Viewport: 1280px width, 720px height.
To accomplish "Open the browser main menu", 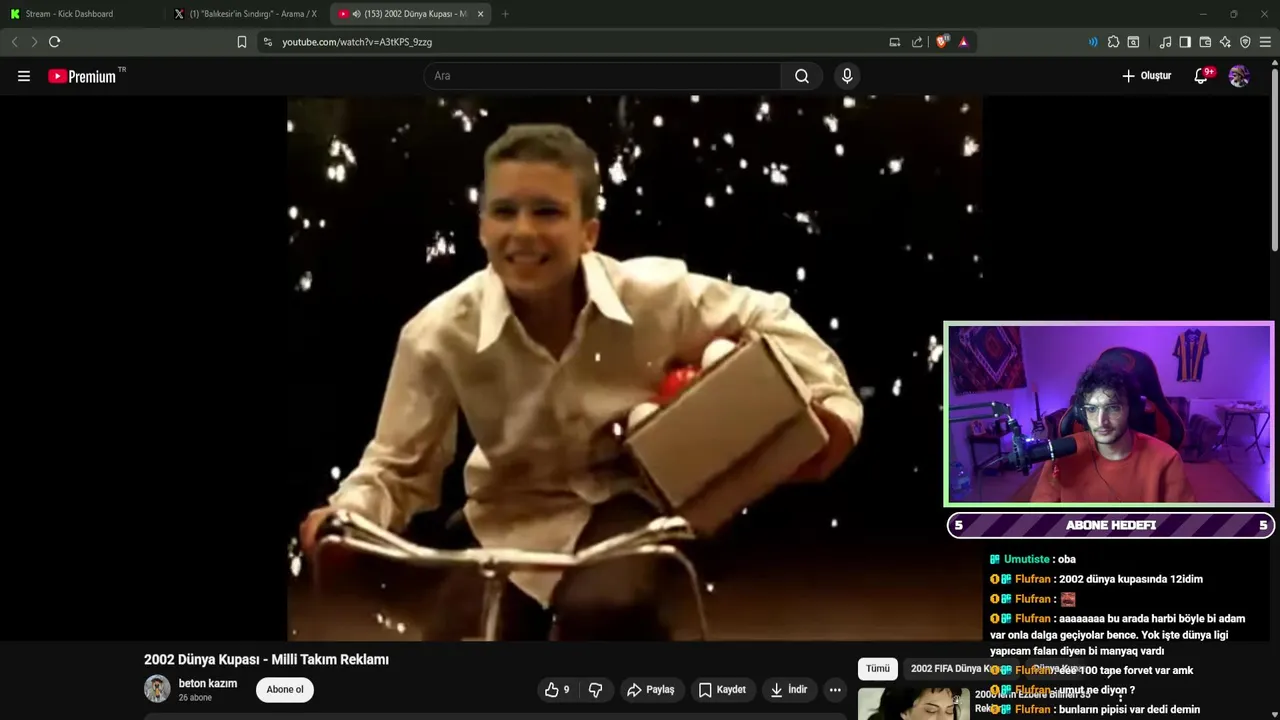I will coord(1265,42).
